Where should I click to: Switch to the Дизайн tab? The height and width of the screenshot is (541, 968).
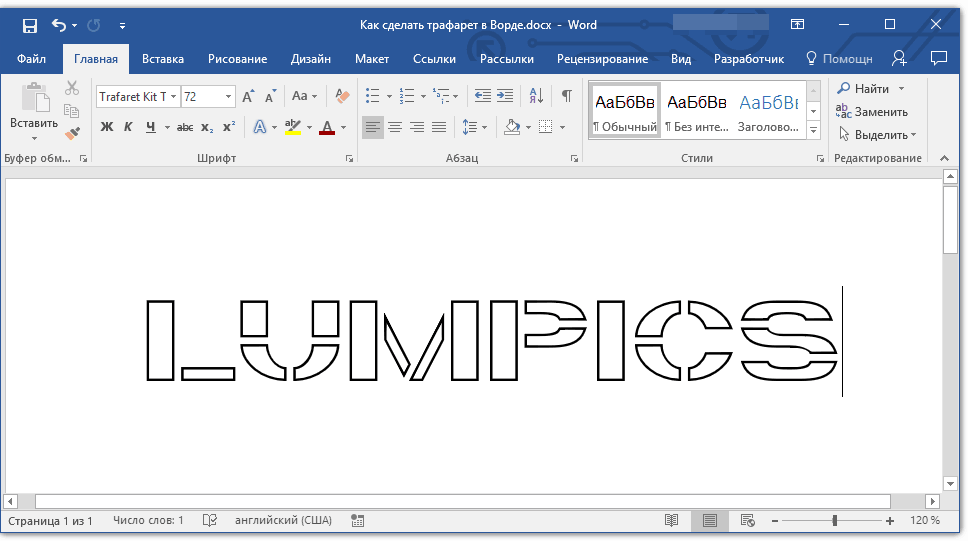pyautogui.click(x=311, y=59)
